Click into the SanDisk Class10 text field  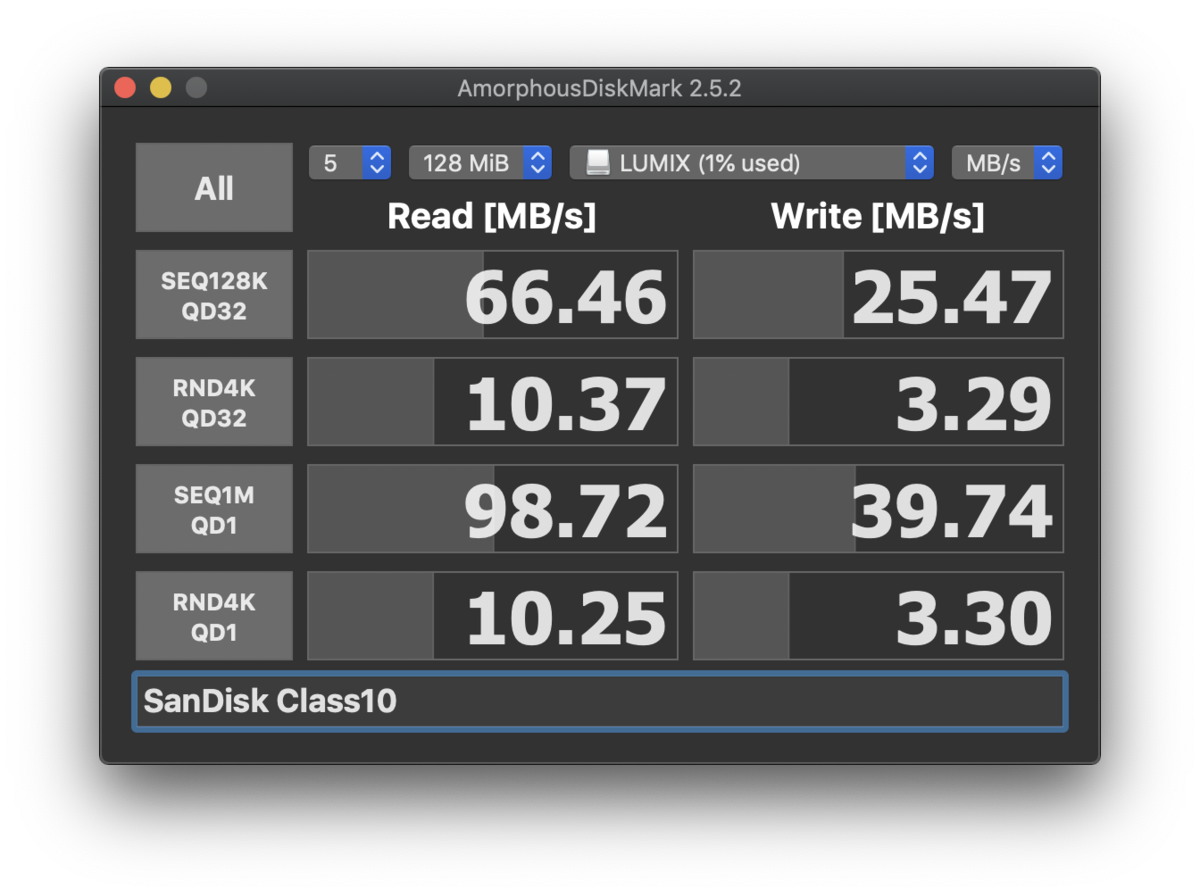600,701
